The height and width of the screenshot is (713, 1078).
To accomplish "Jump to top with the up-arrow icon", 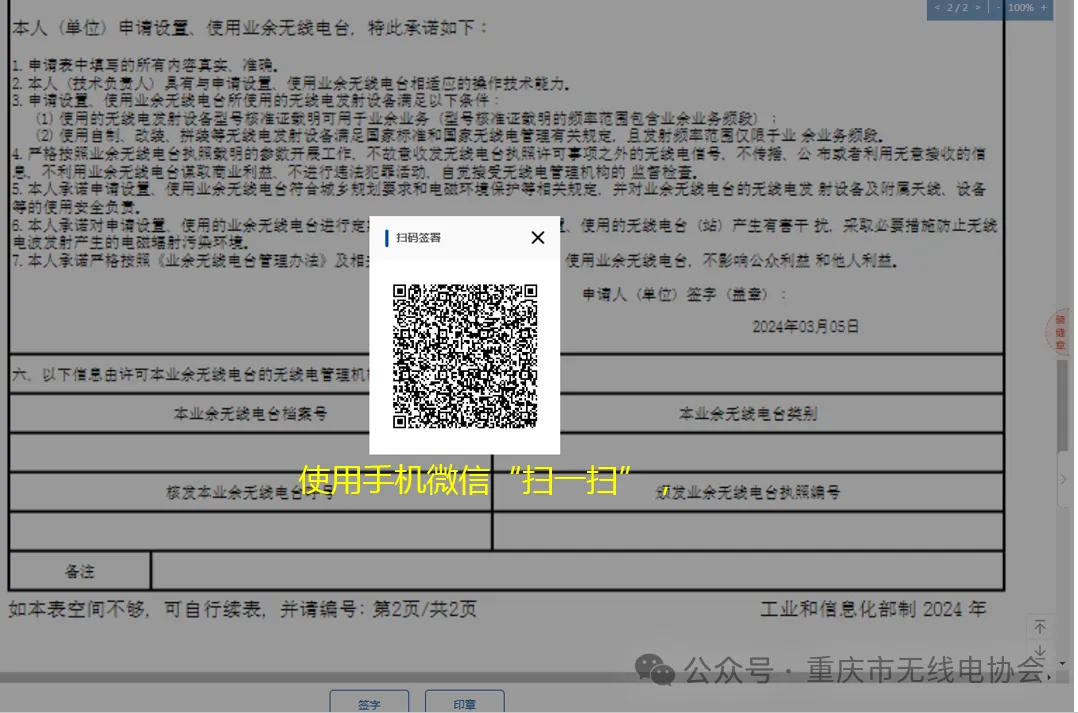I will (x=1040, y=627).
